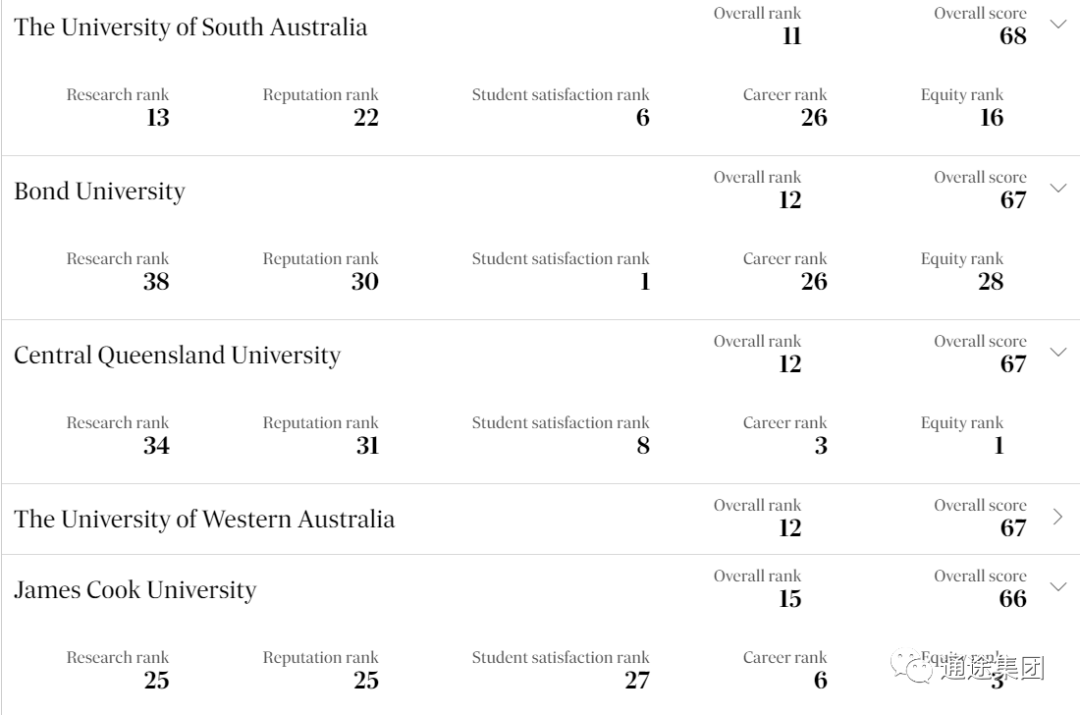Screen dimensions: 1080x715
Task: Collapse The University of South Australia row
Action: [x=1058, y=24]
